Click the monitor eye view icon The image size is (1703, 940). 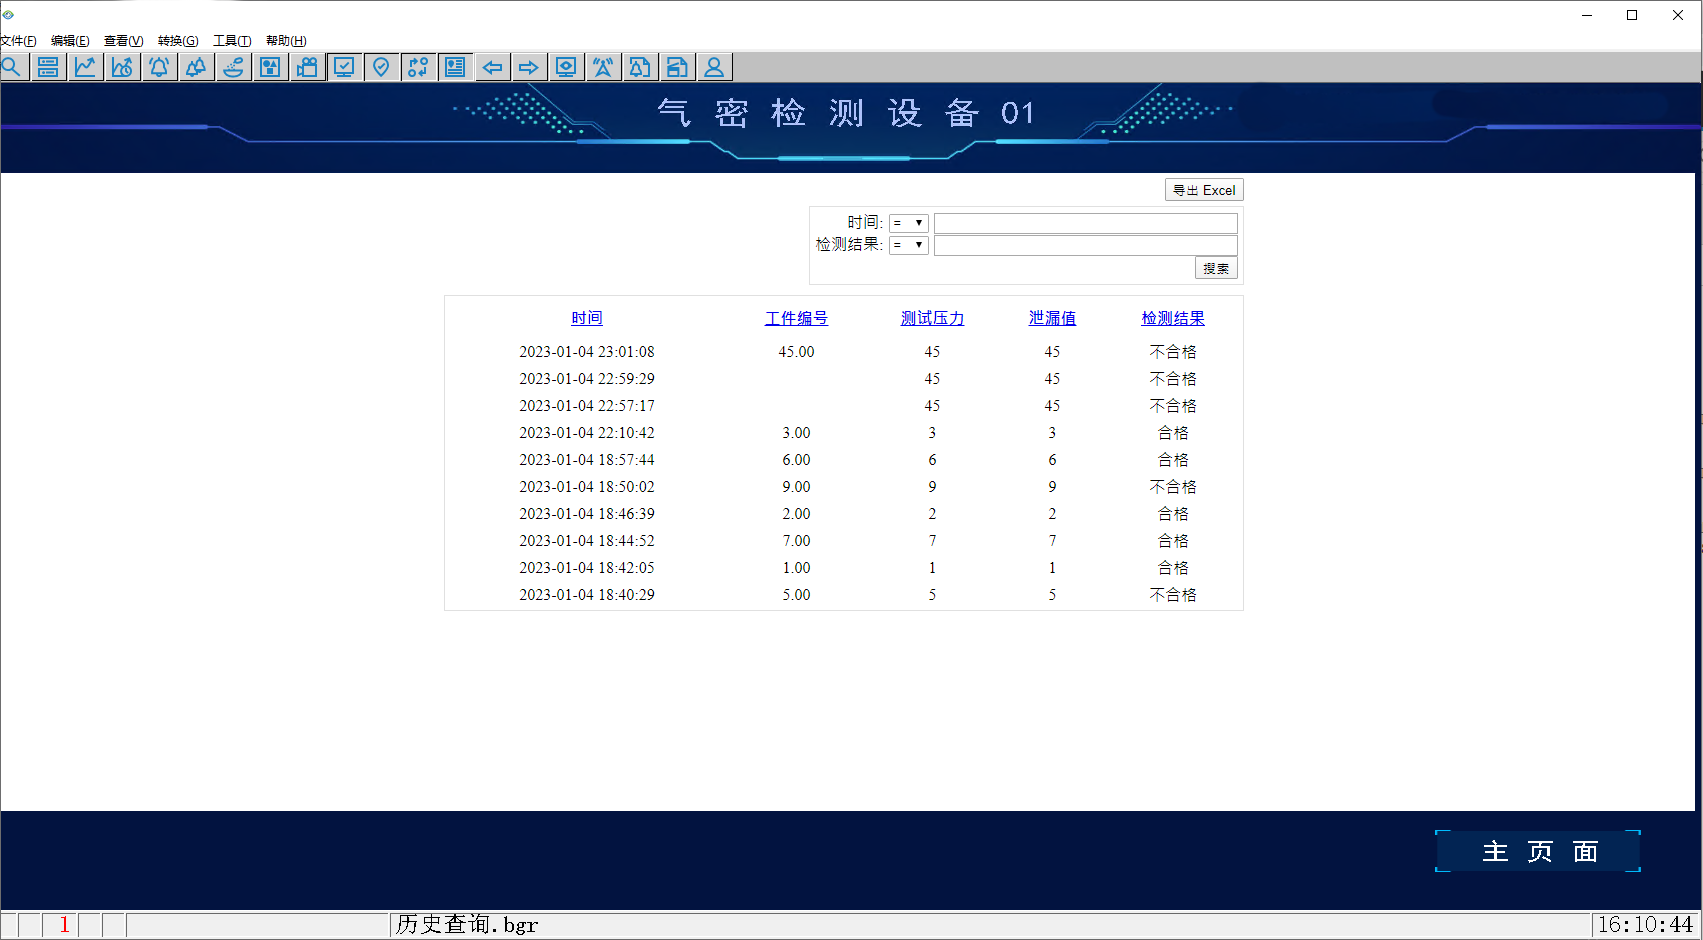[566, 67]
